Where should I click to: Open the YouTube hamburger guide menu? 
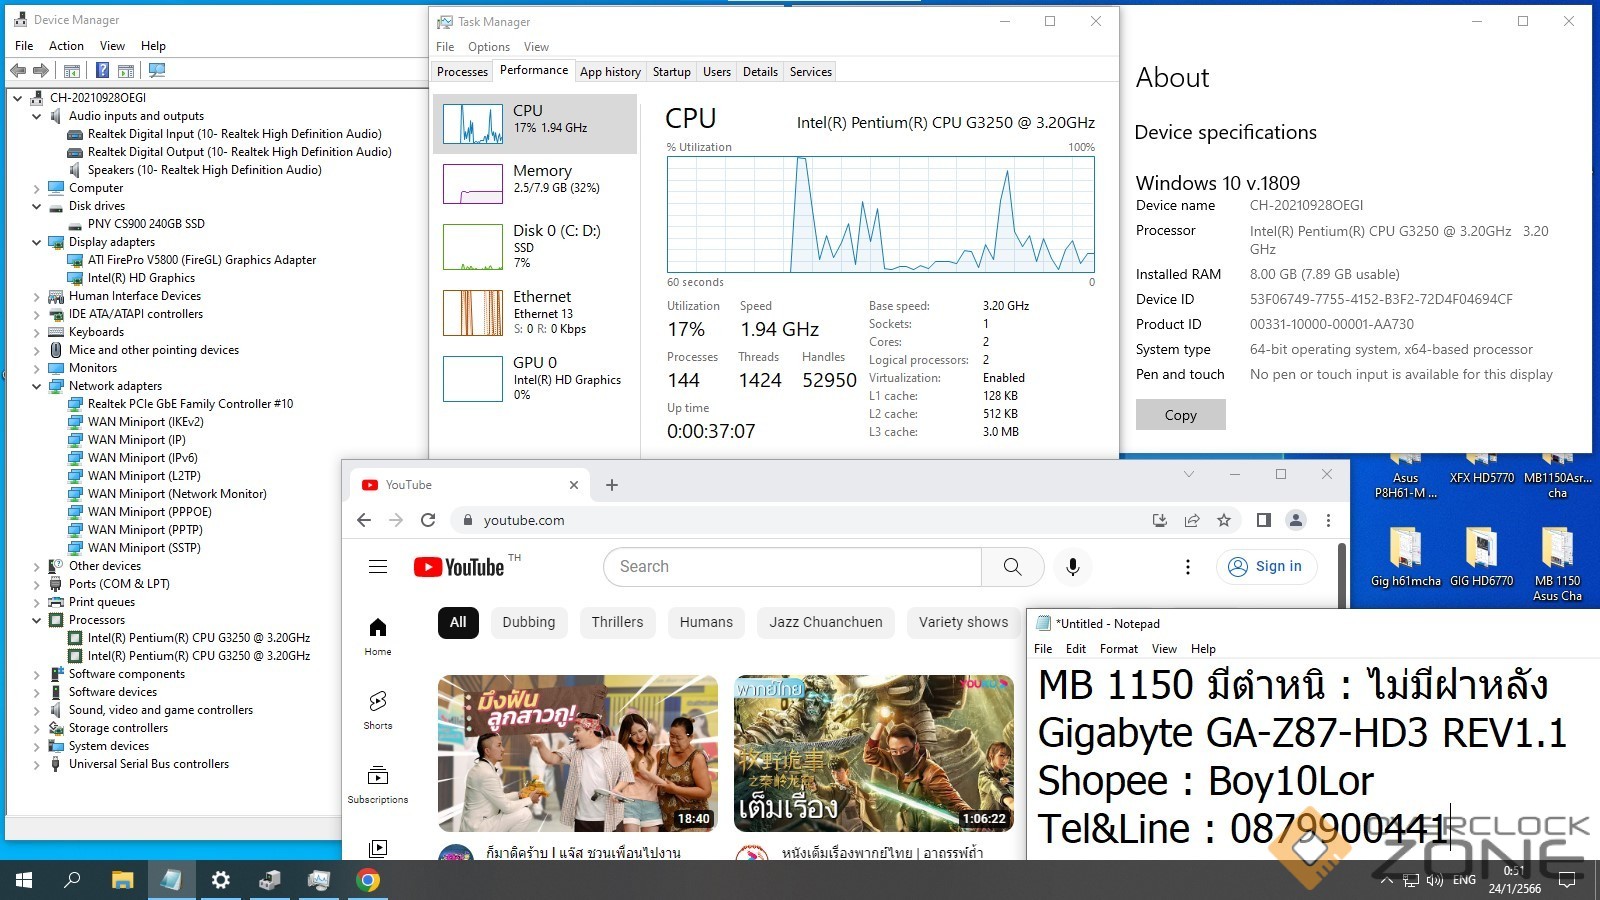[x=378, y=567]
